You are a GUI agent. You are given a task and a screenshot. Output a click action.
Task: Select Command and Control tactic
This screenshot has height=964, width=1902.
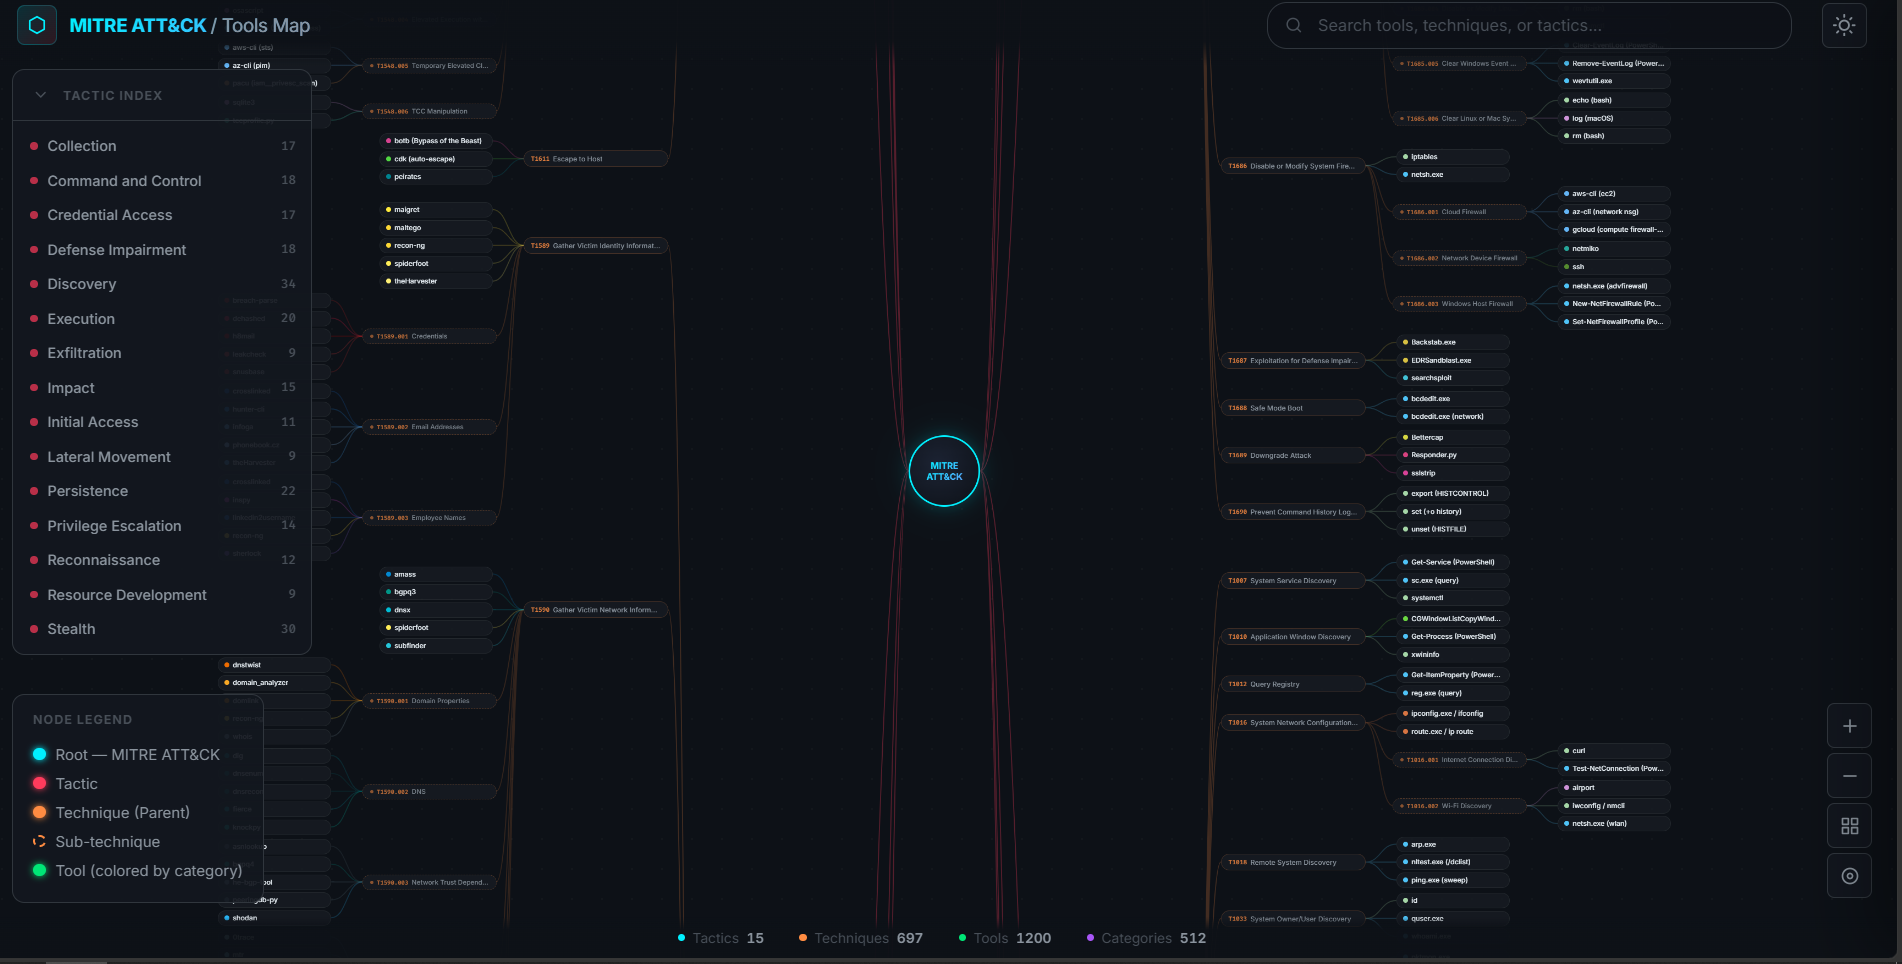point(162,181)
